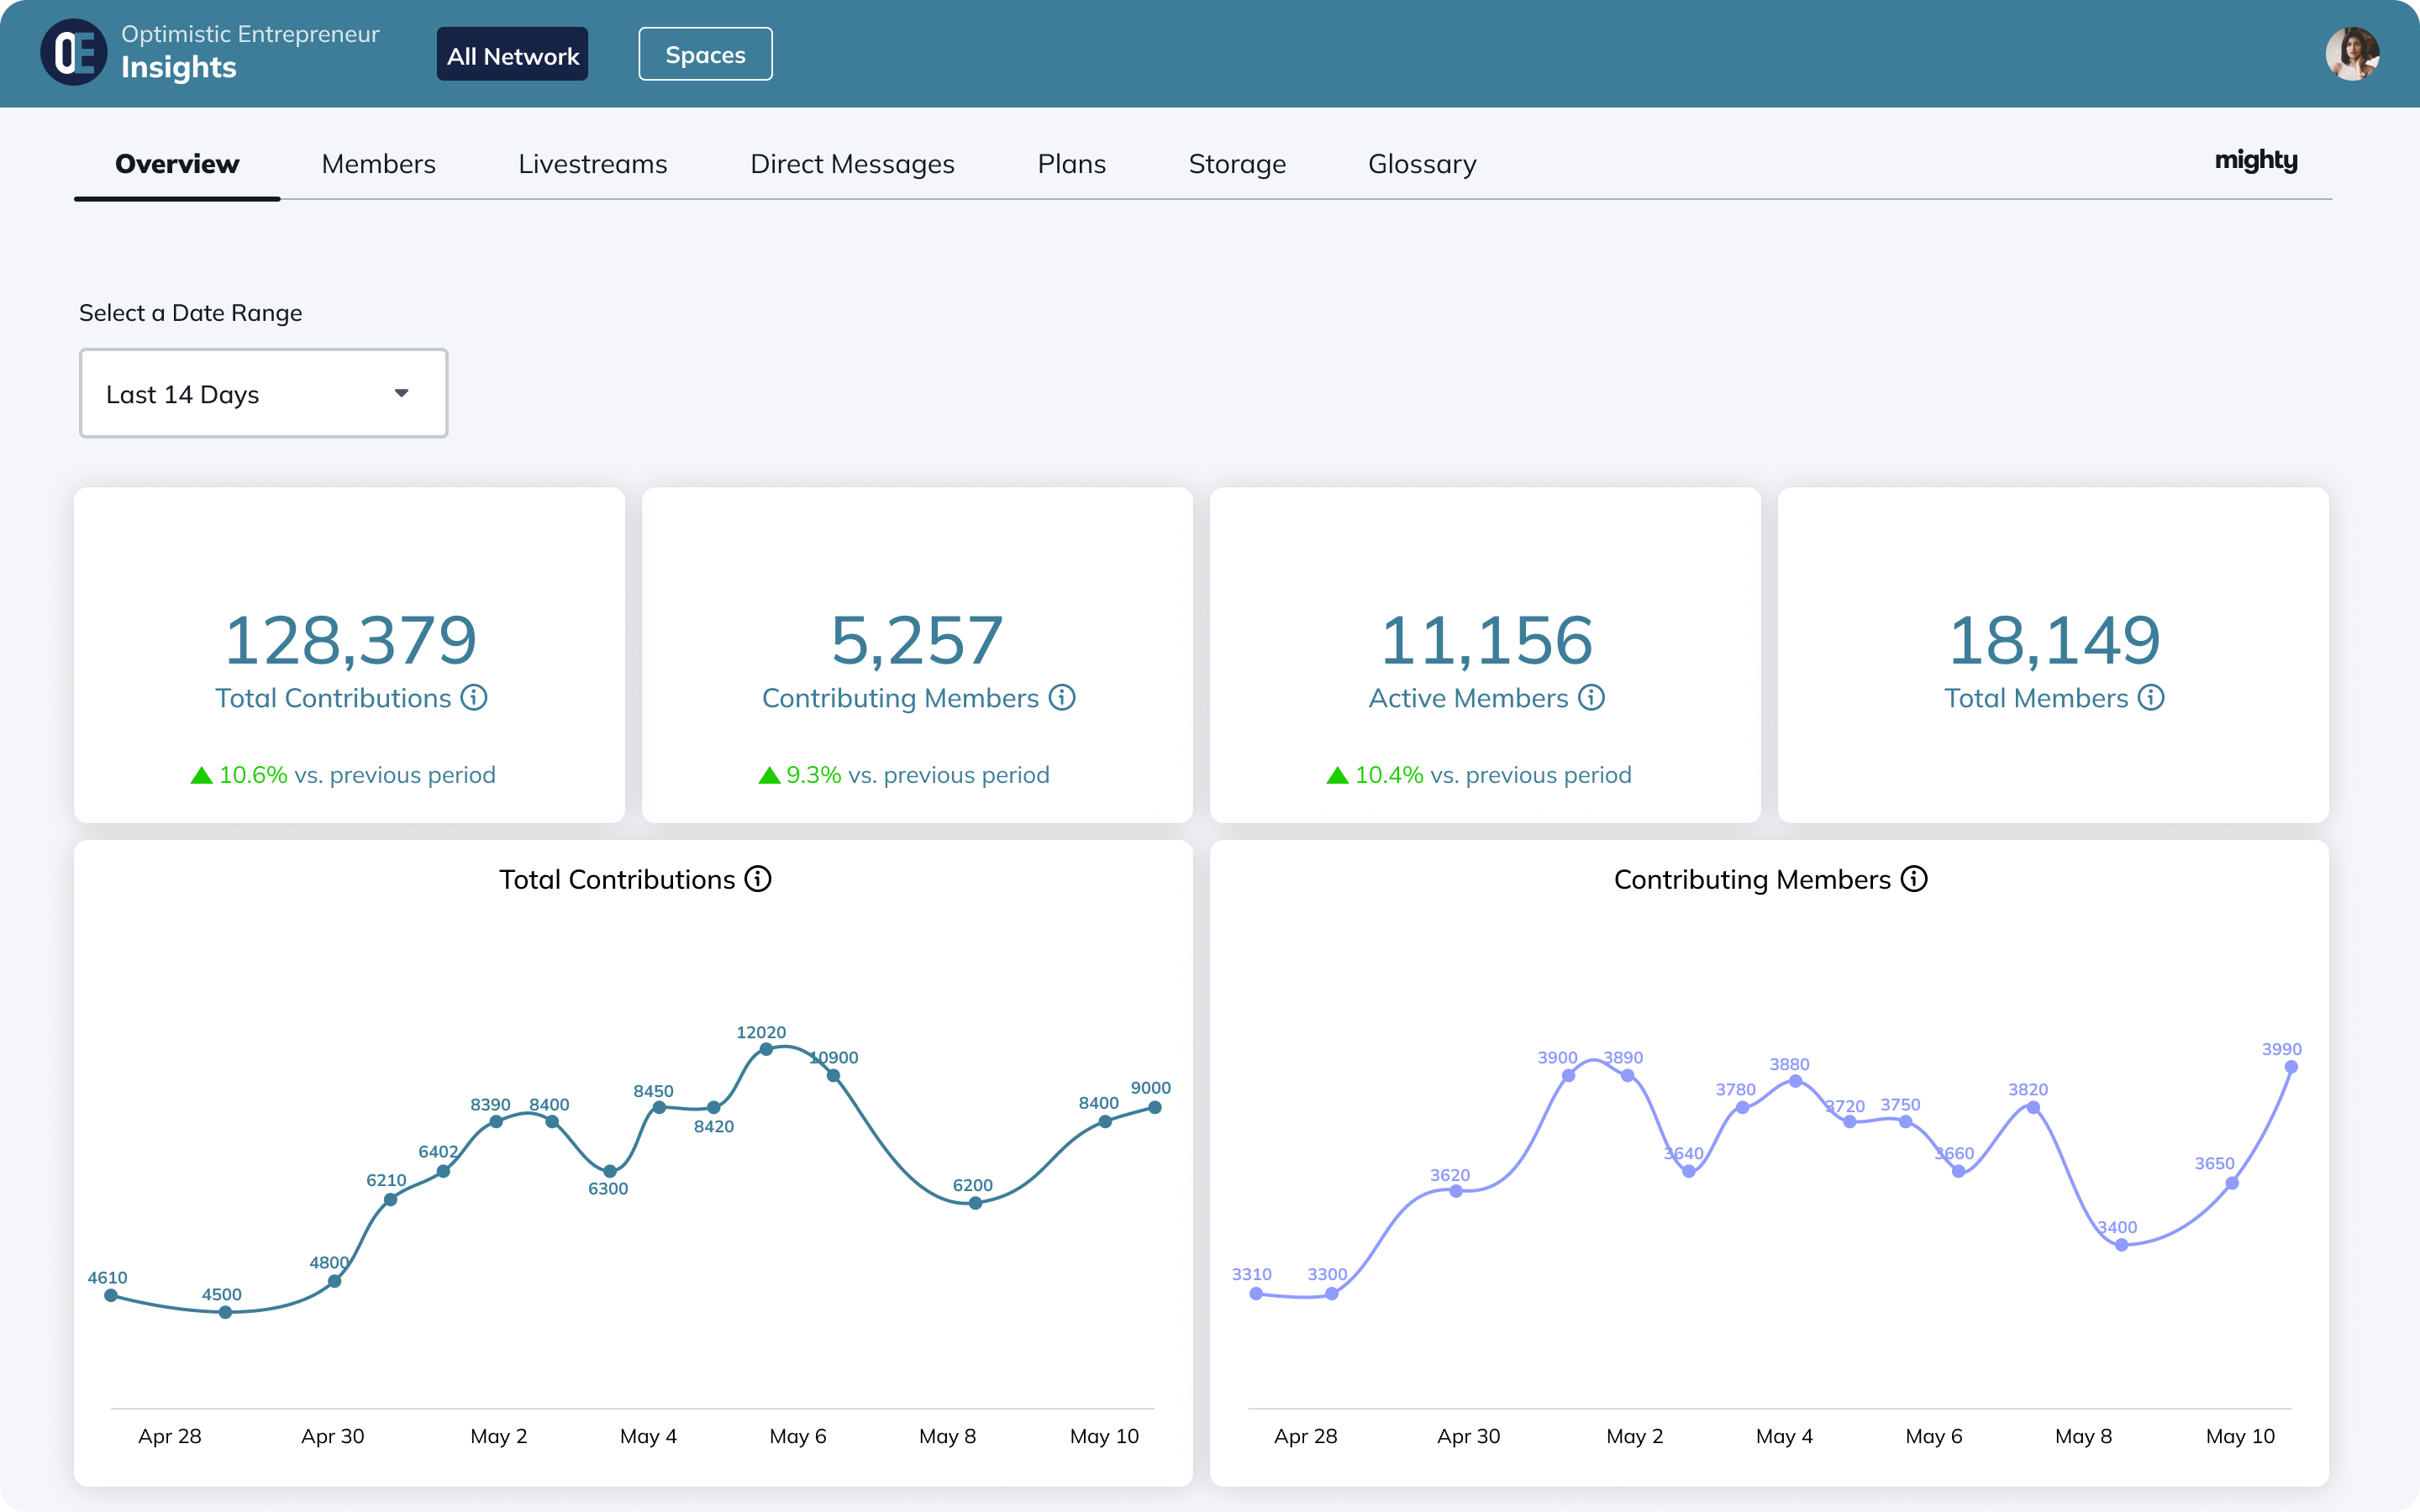The height and width of the screenshot is (1512, 2420).
Task: Click the 3990 data point on Contributing Members chart
Action: pyautogui.click(x=2291, y=1067)
